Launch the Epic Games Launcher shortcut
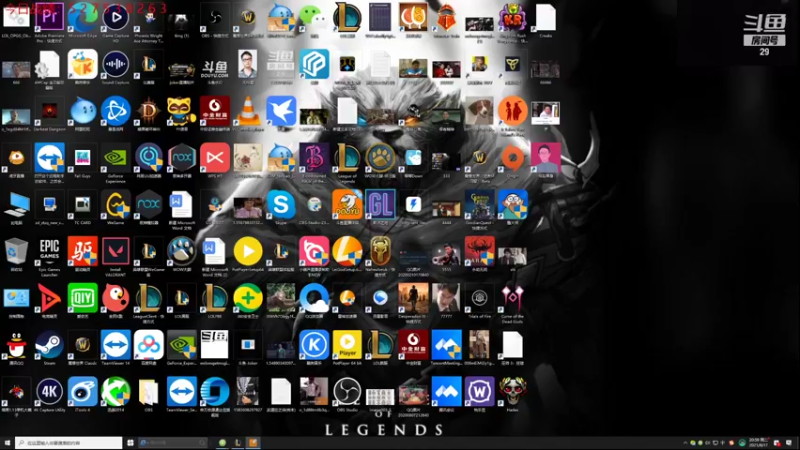The image size is (800, 450). pyautogui.click(x=49, y=251)
